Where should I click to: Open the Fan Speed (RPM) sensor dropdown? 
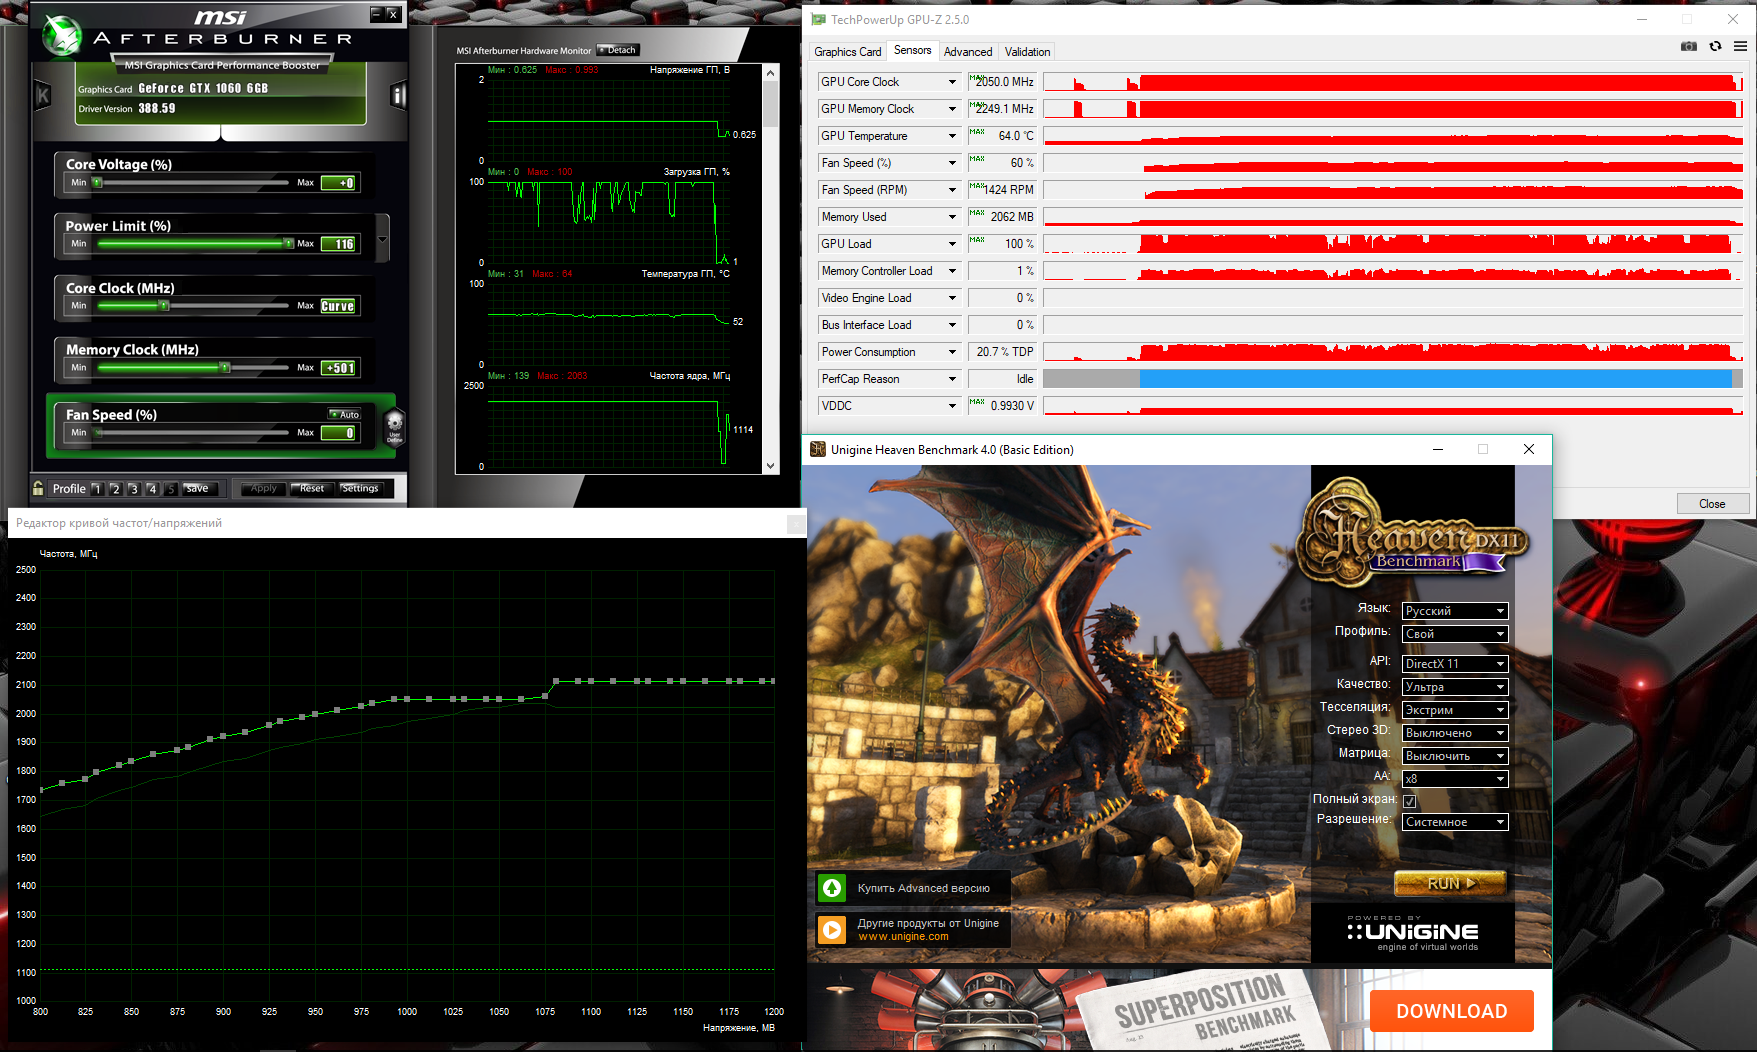(x=952, y=190)
